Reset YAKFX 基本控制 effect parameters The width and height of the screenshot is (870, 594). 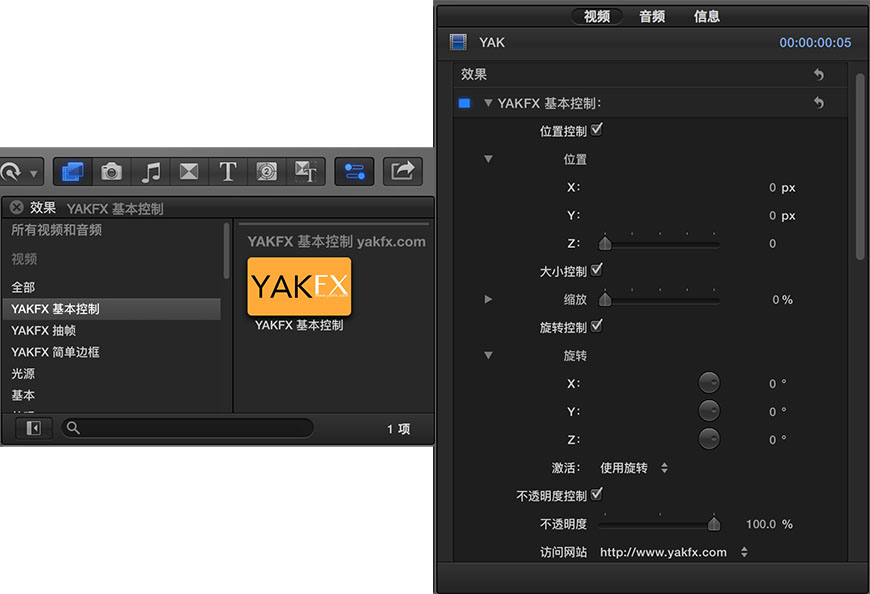point(819,103)
